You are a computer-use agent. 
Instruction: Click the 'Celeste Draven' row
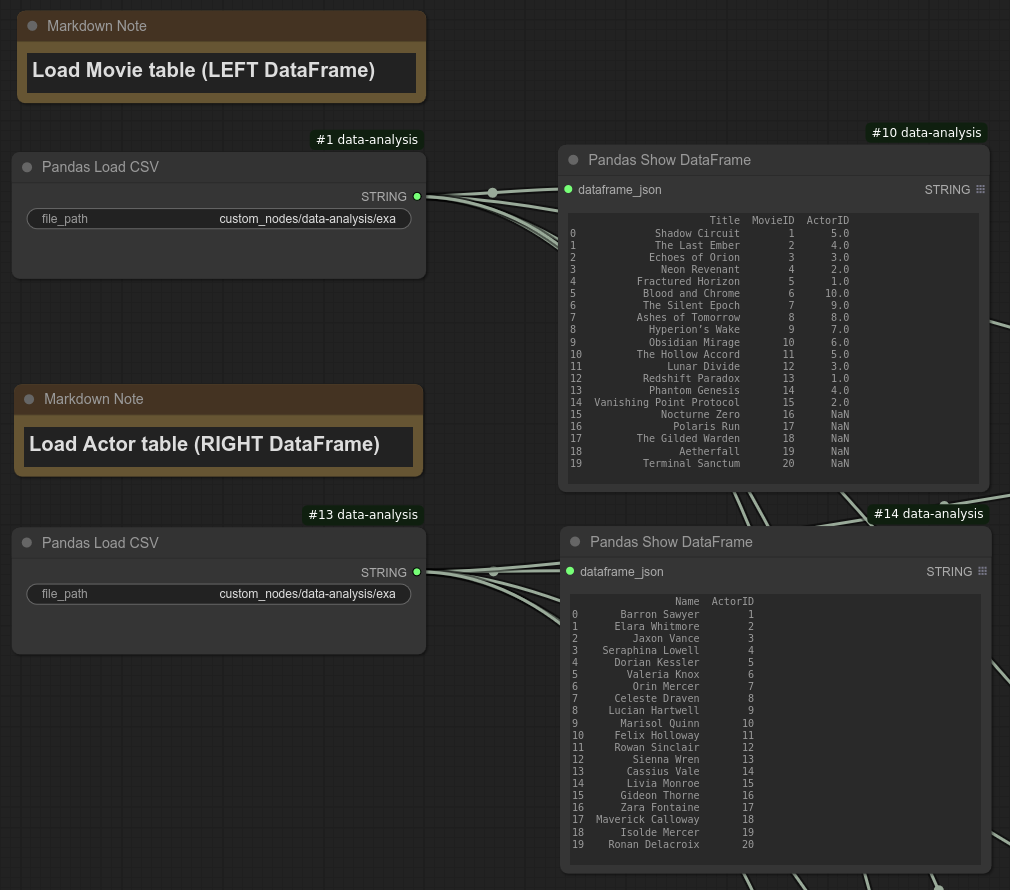coord(663,699)
